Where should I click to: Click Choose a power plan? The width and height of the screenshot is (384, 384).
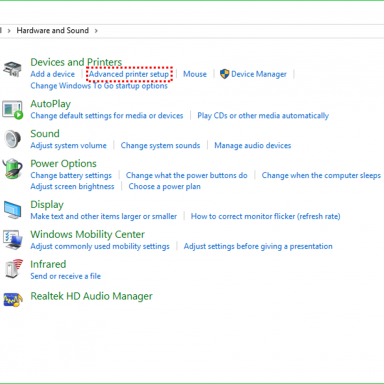tap(165, 186)
